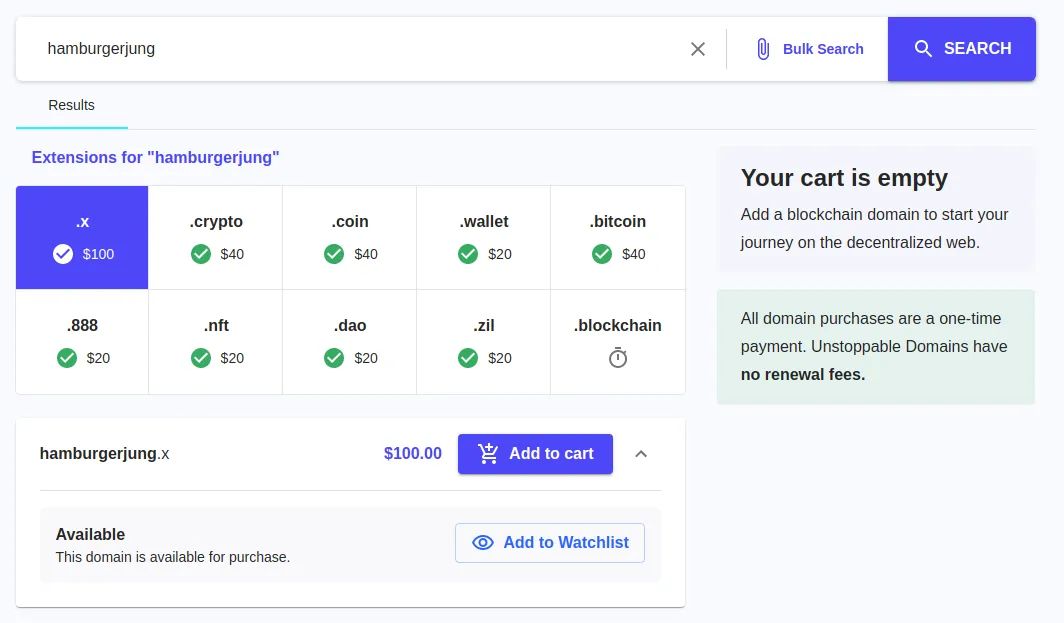Add domain to Watchlist
Viewport: 1064px width, 623px height.
(x=550, y=543)
